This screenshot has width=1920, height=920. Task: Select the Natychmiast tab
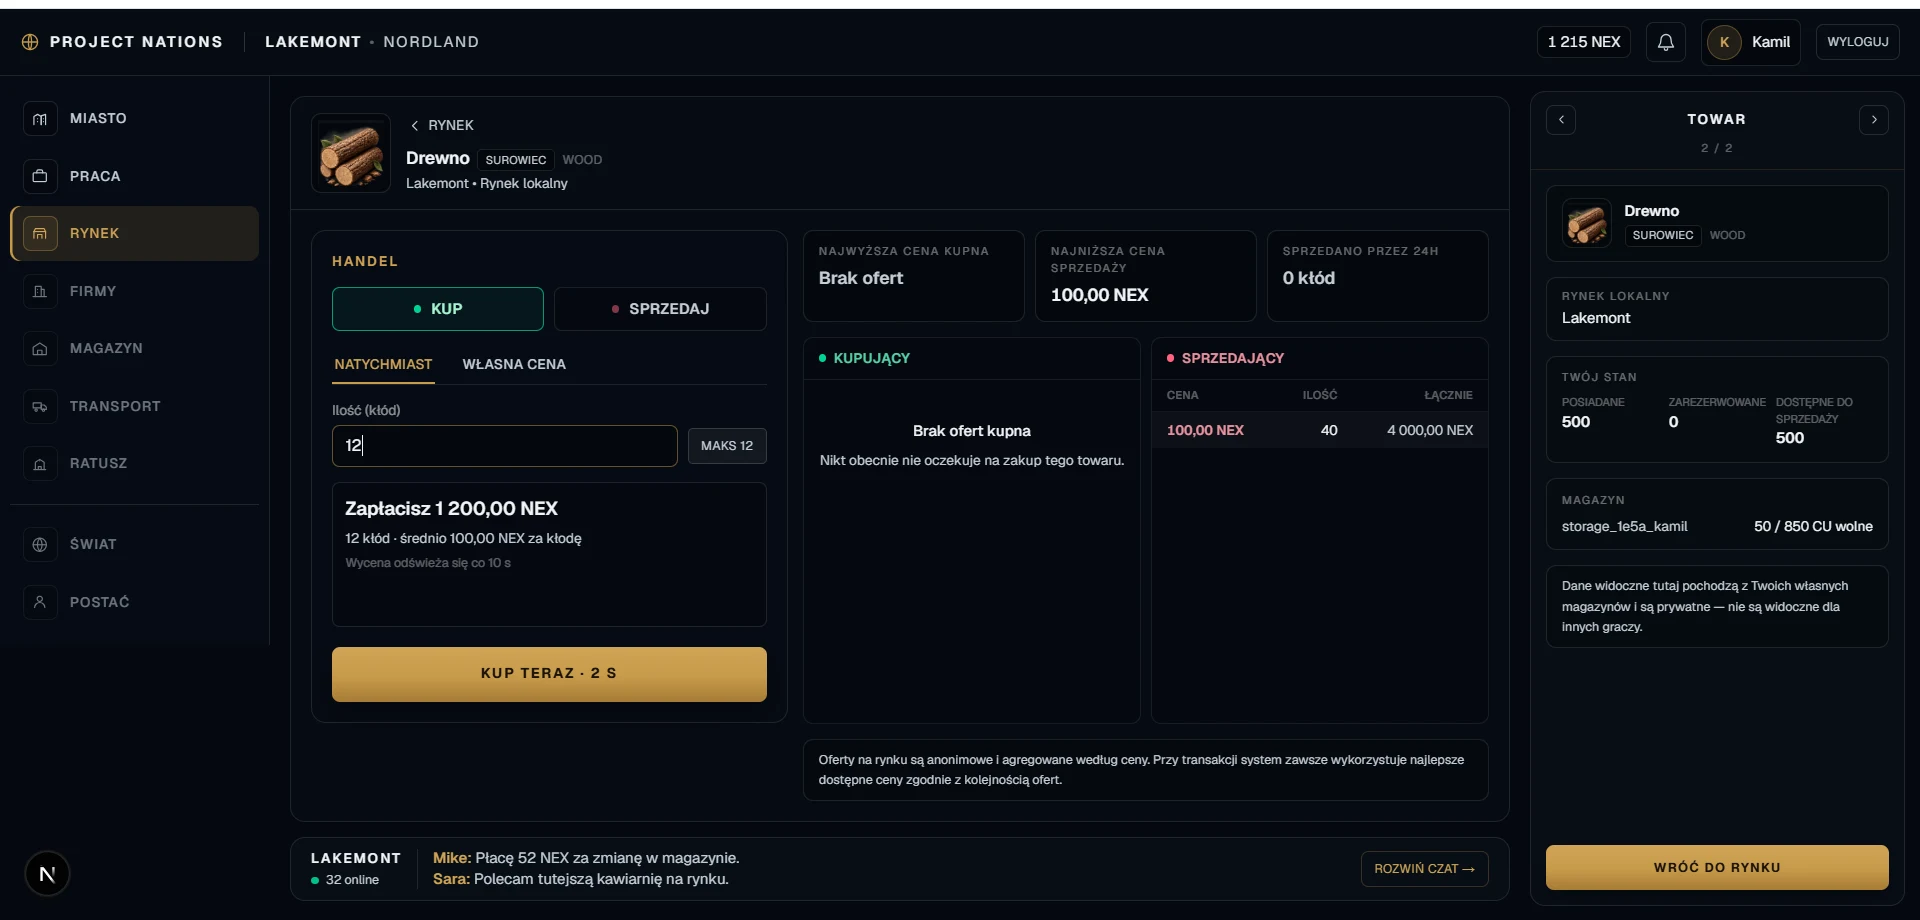pos(383,365)
